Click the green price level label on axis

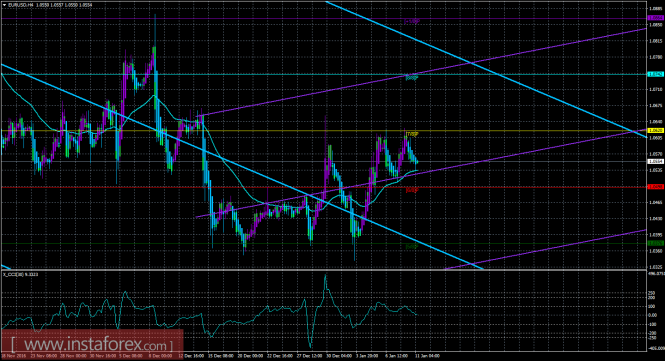pos(655,243)
